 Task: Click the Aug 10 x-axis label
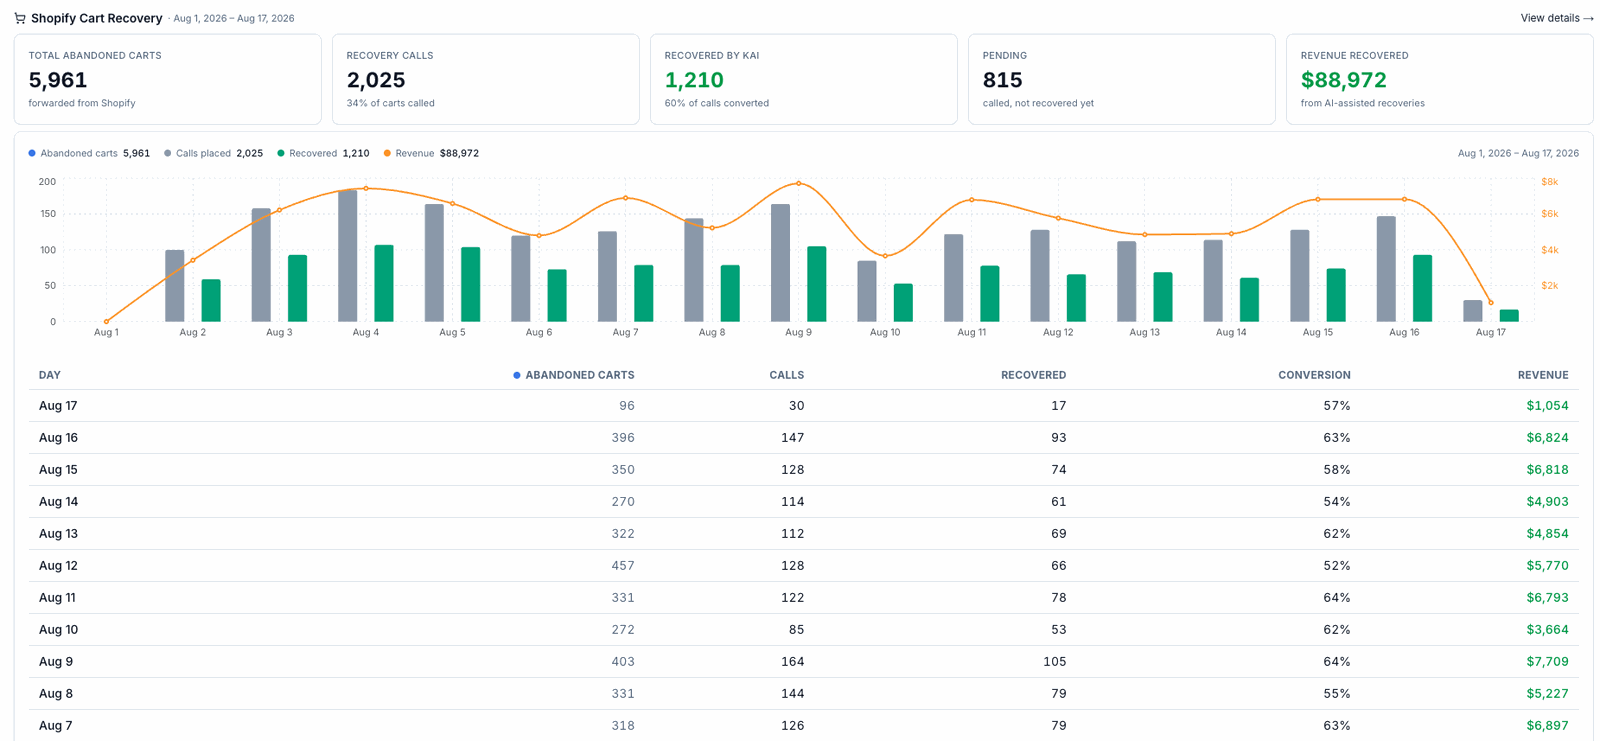[885, 332]
